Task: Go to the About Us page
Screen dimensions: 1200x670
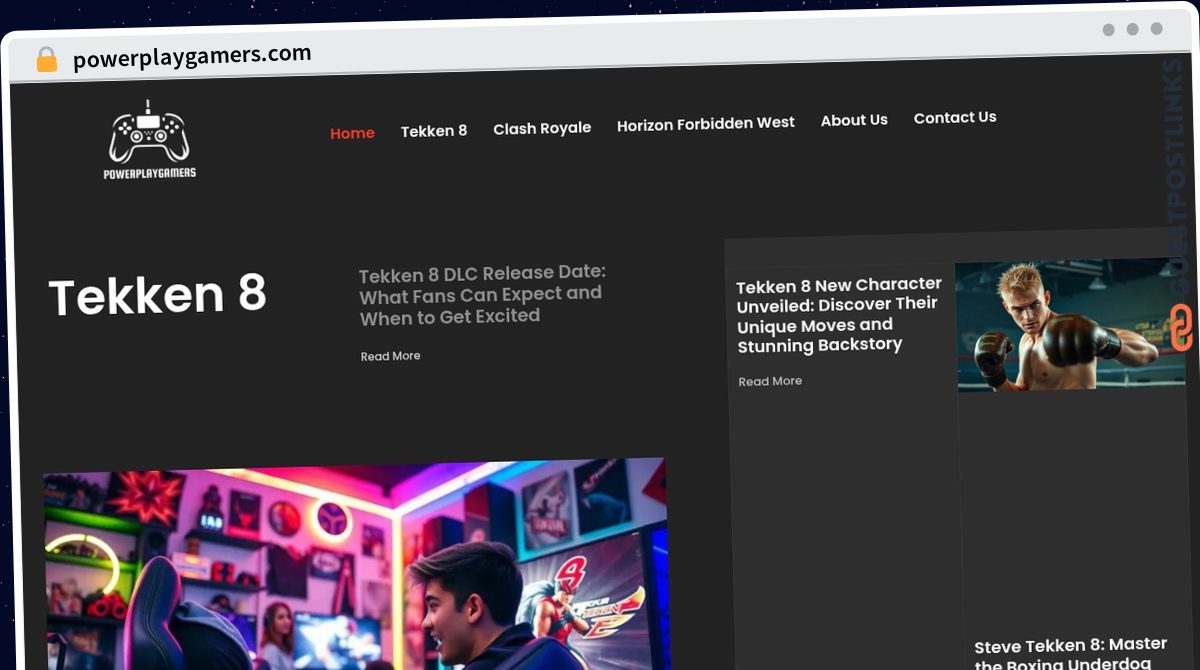Action: [854, 120]
